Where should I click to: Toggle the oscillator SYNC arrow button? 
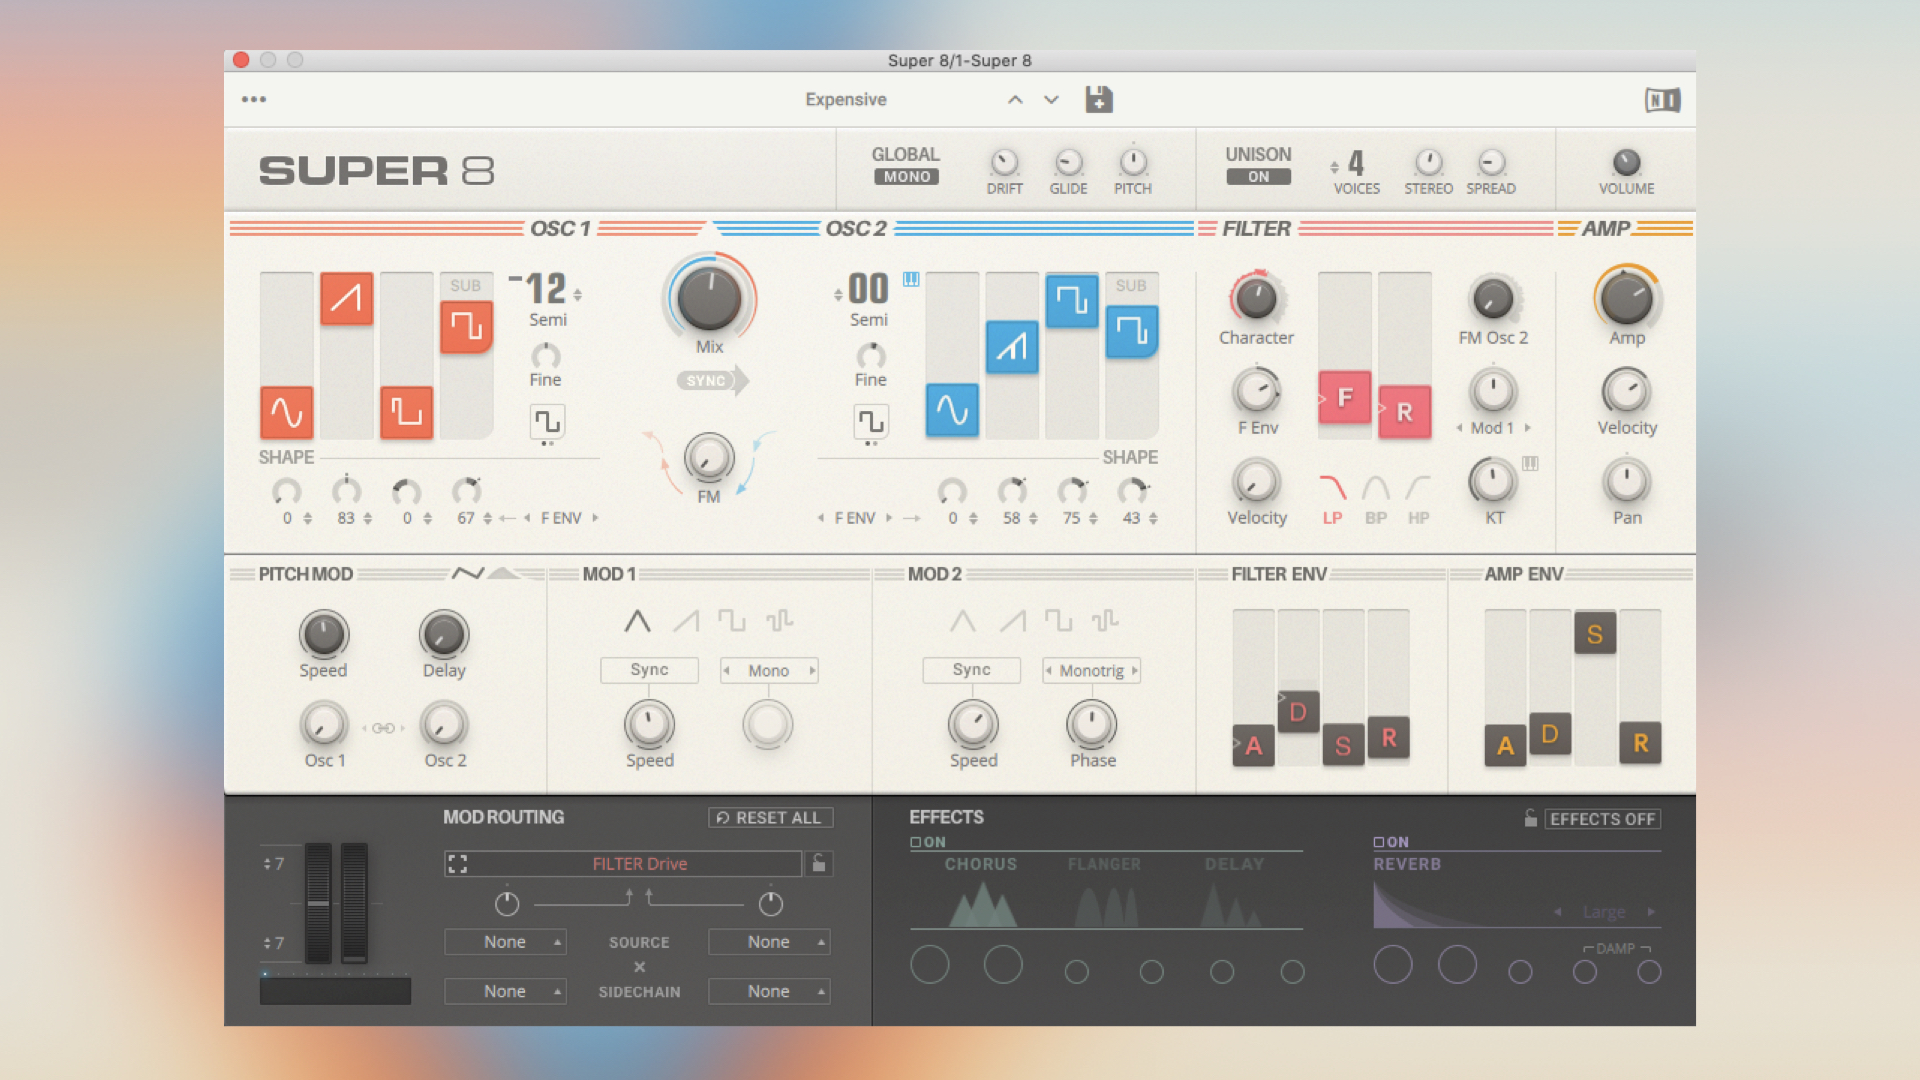pos(712,380)
